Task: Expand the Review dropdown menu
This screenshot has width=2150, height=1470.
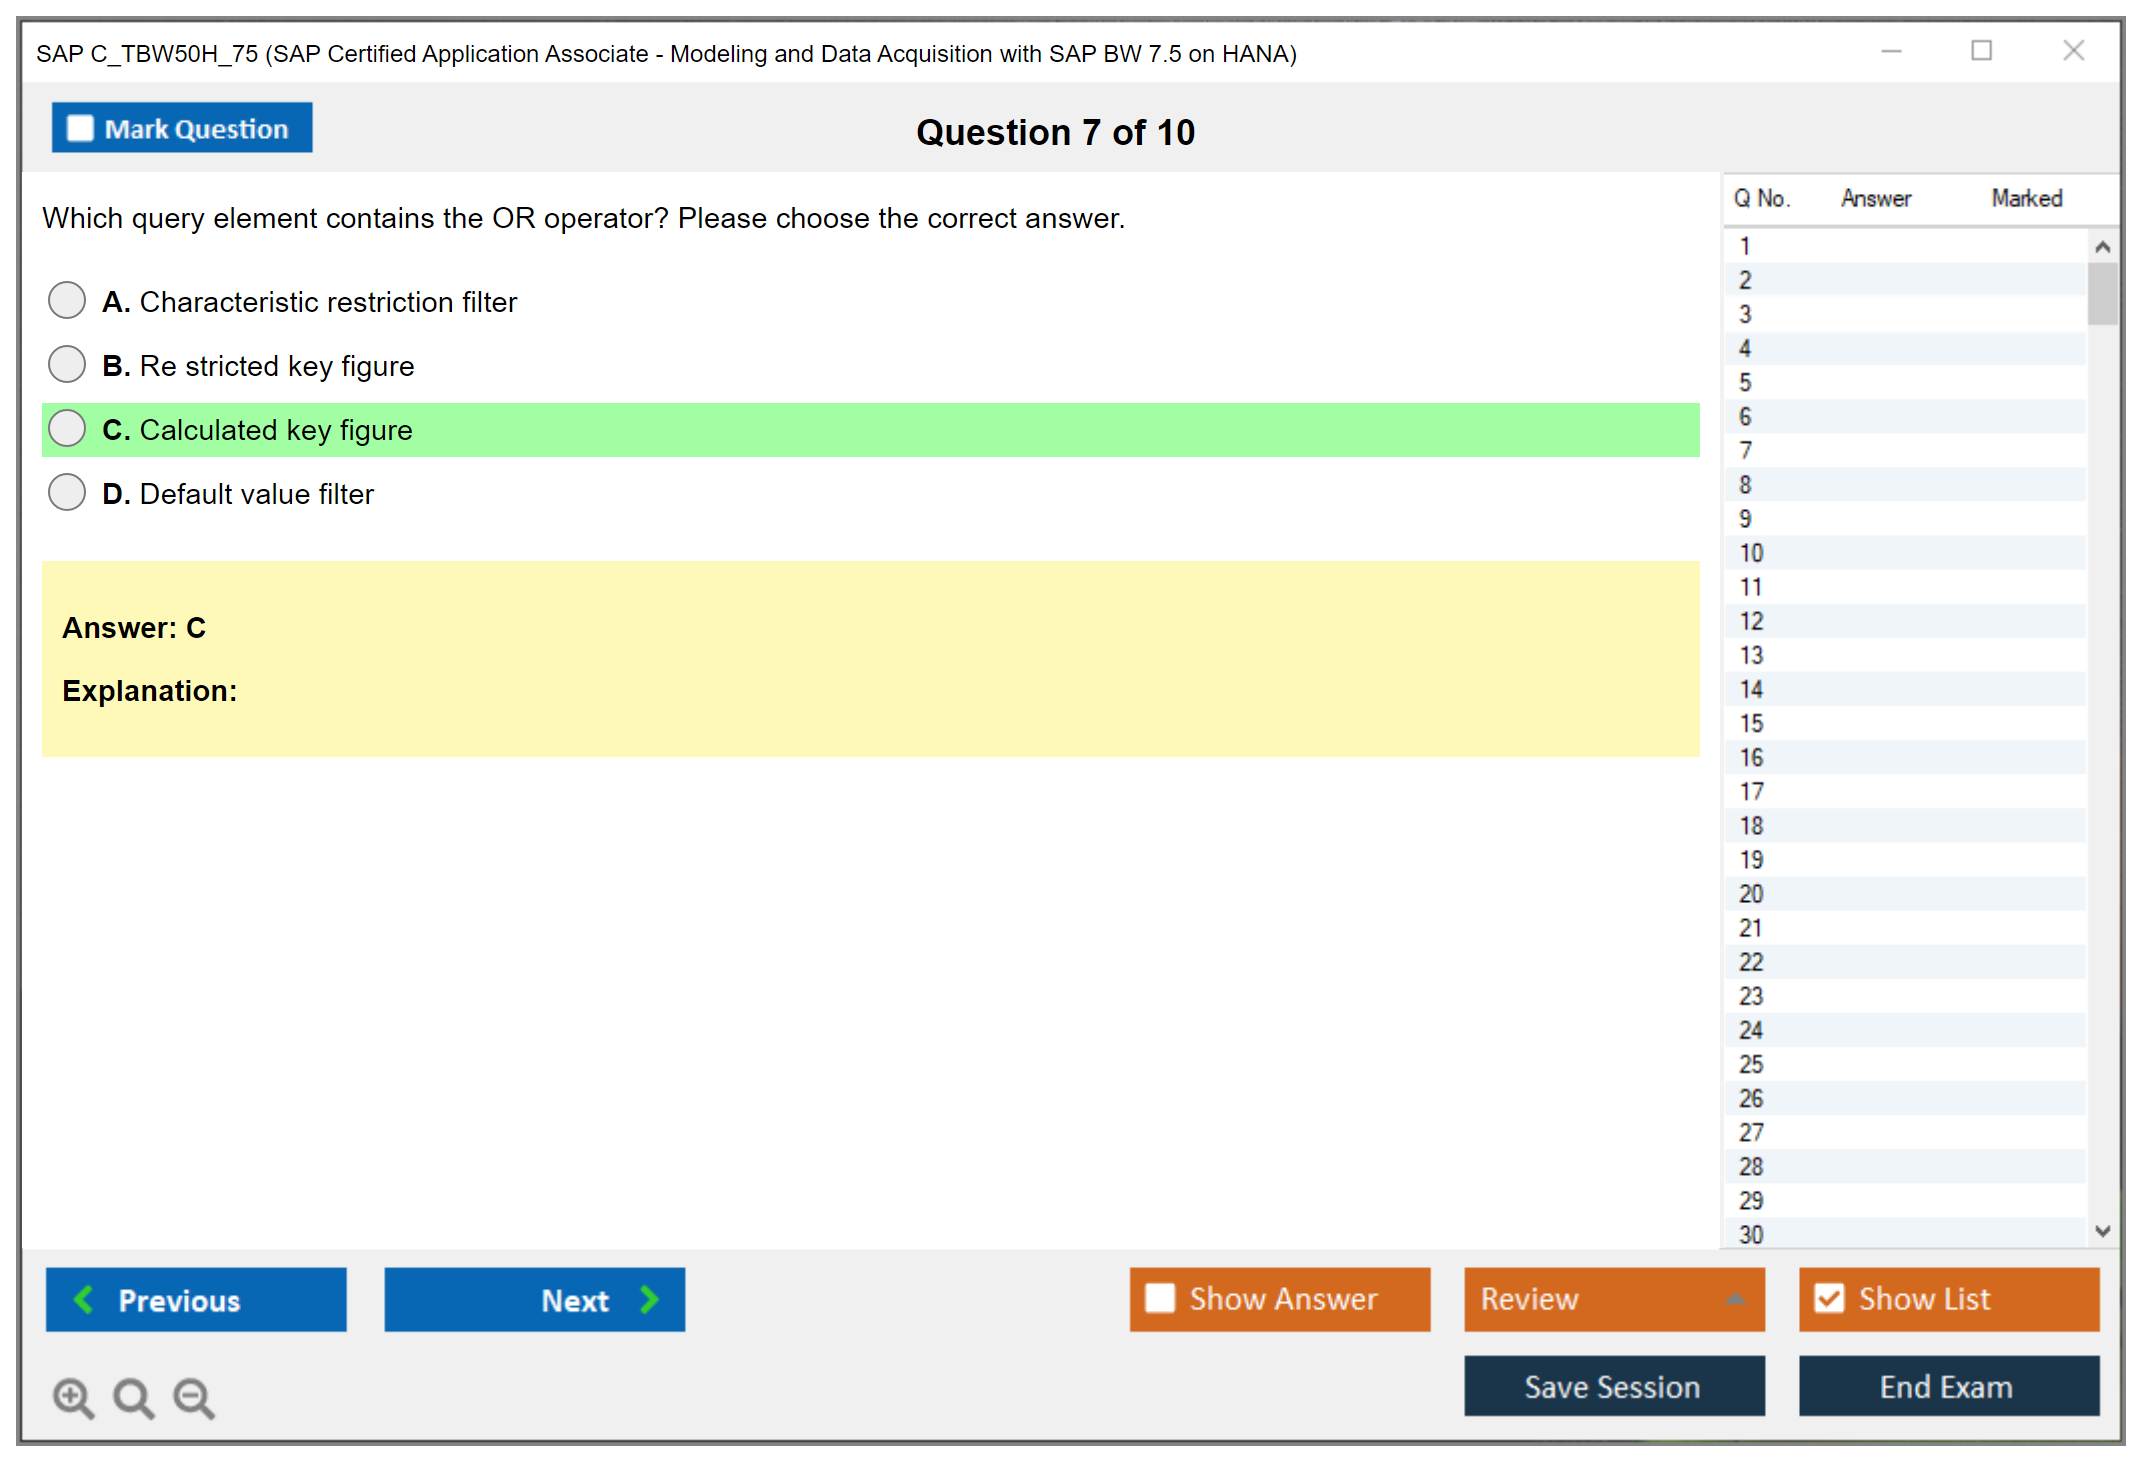Action: click(x=1735, y=1299)
